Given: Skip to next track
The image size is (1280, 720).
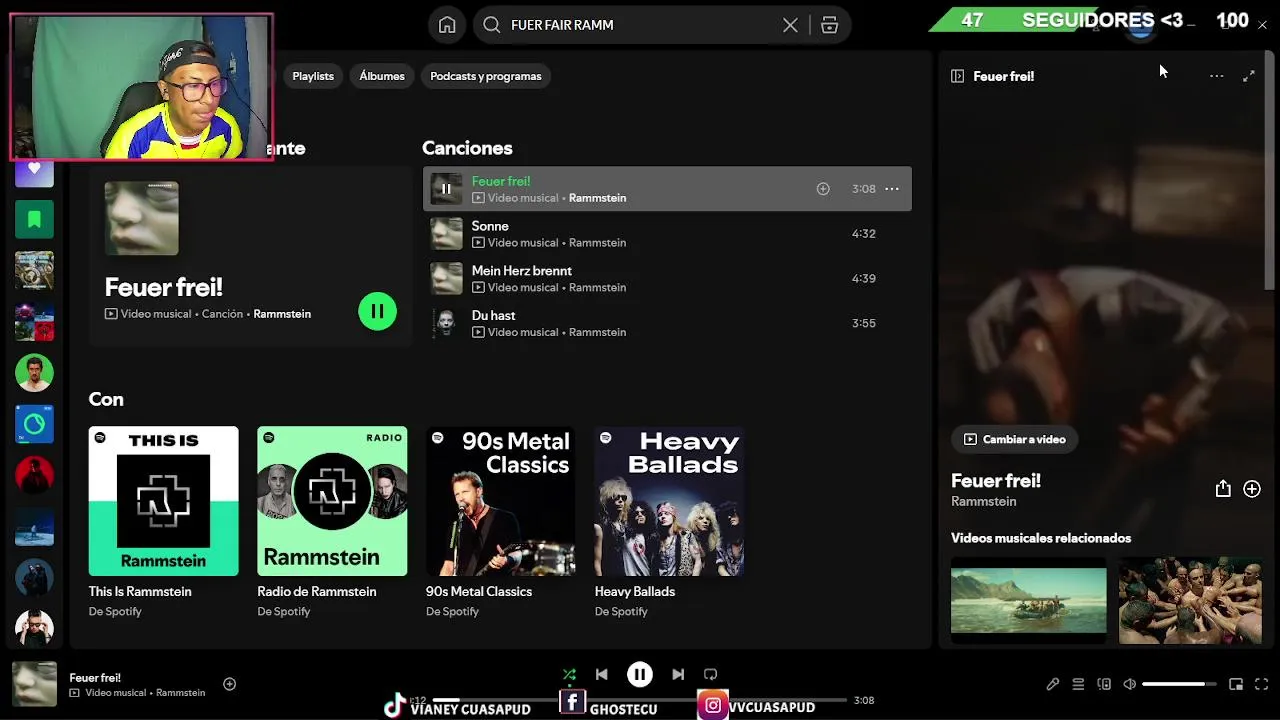Looking at the screenshot, I should pyautogui.click(x=678, y=675).
